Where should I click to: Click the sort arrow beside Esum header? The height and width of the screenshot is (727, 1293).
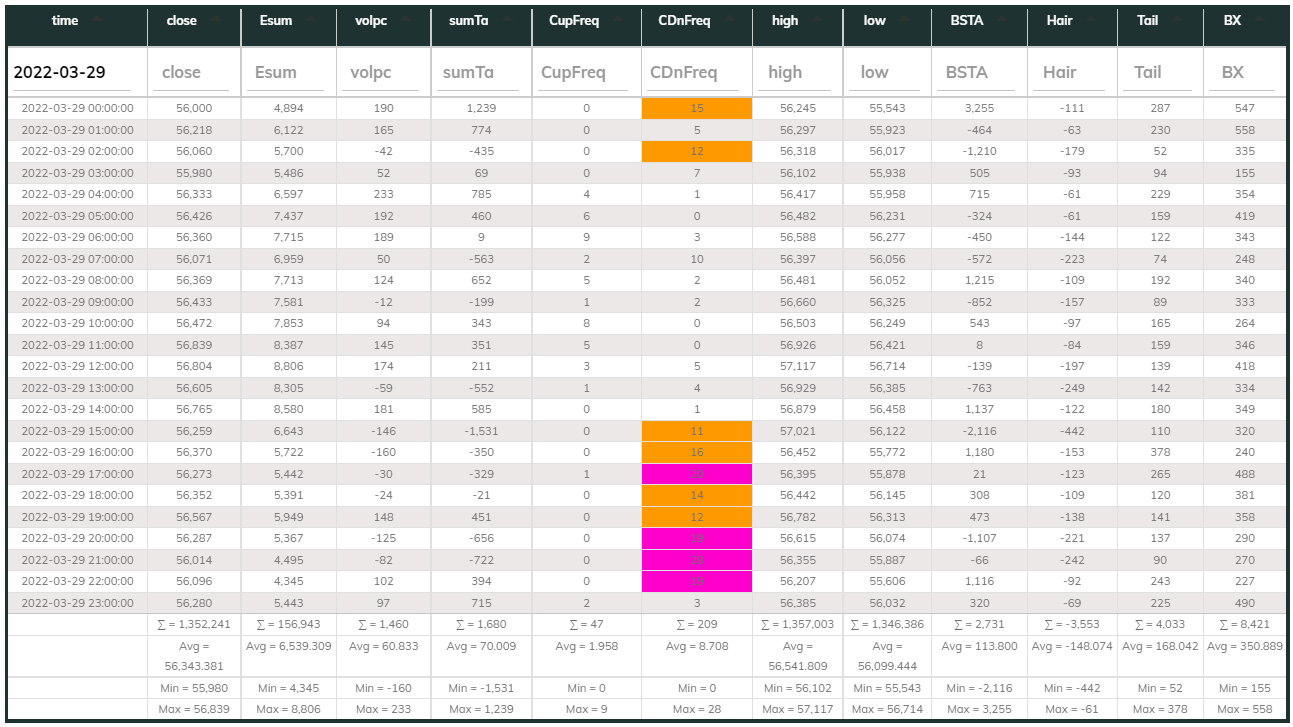(x=311, y=20)
